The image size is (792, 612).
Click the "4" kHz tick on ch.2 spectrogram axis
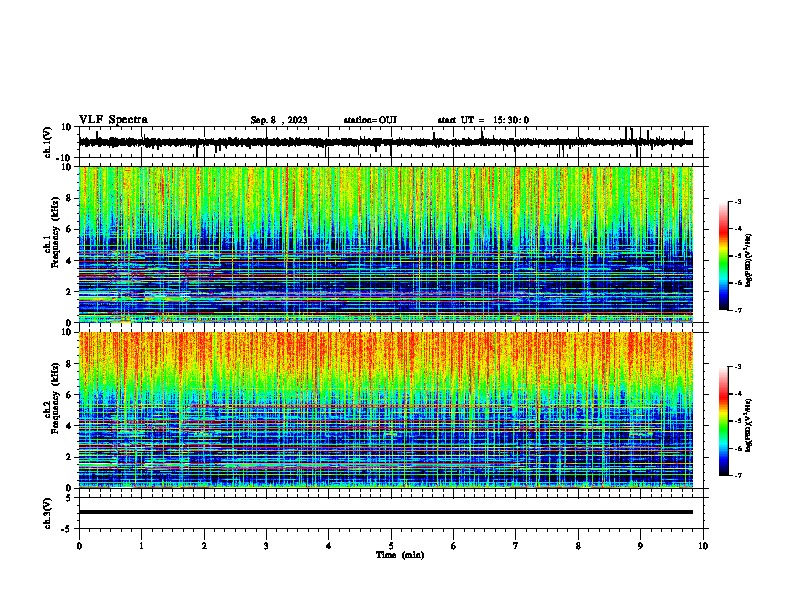pyautogui.click(x=70, y=426)
